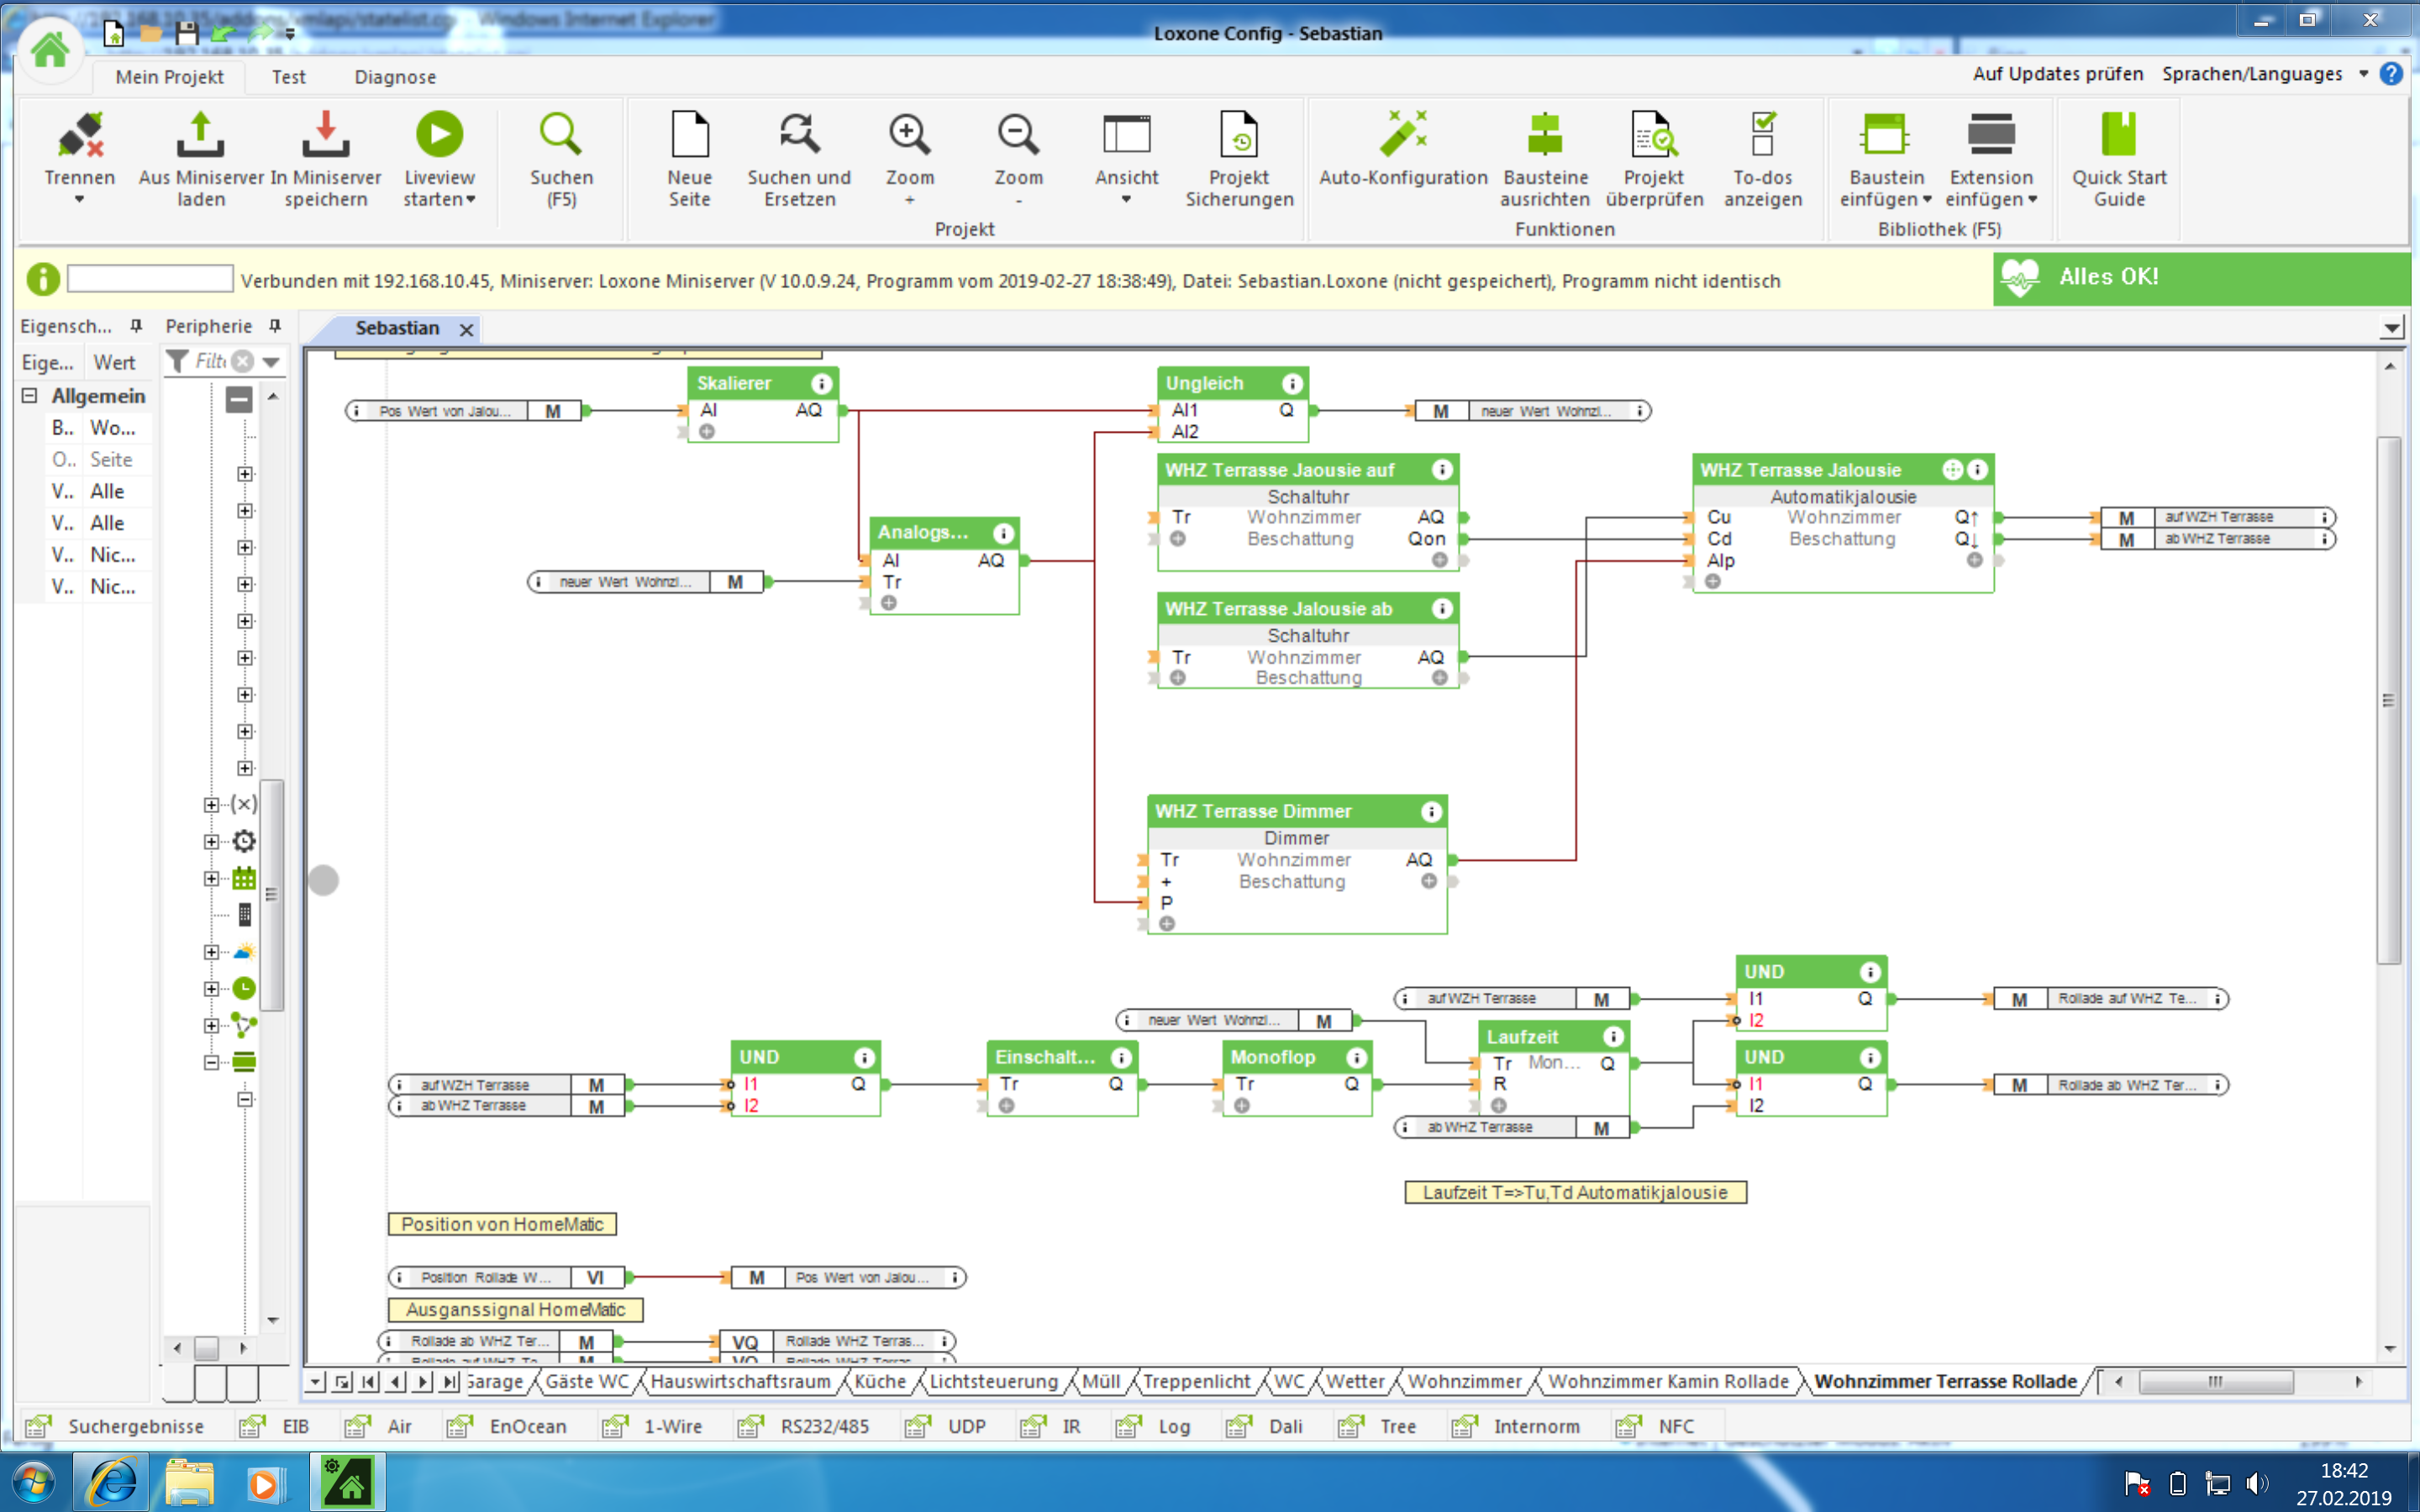Open the Diagnose ribbon tab
Viewport: 2420px width, 1512px height.
click(x=394, y=77)
